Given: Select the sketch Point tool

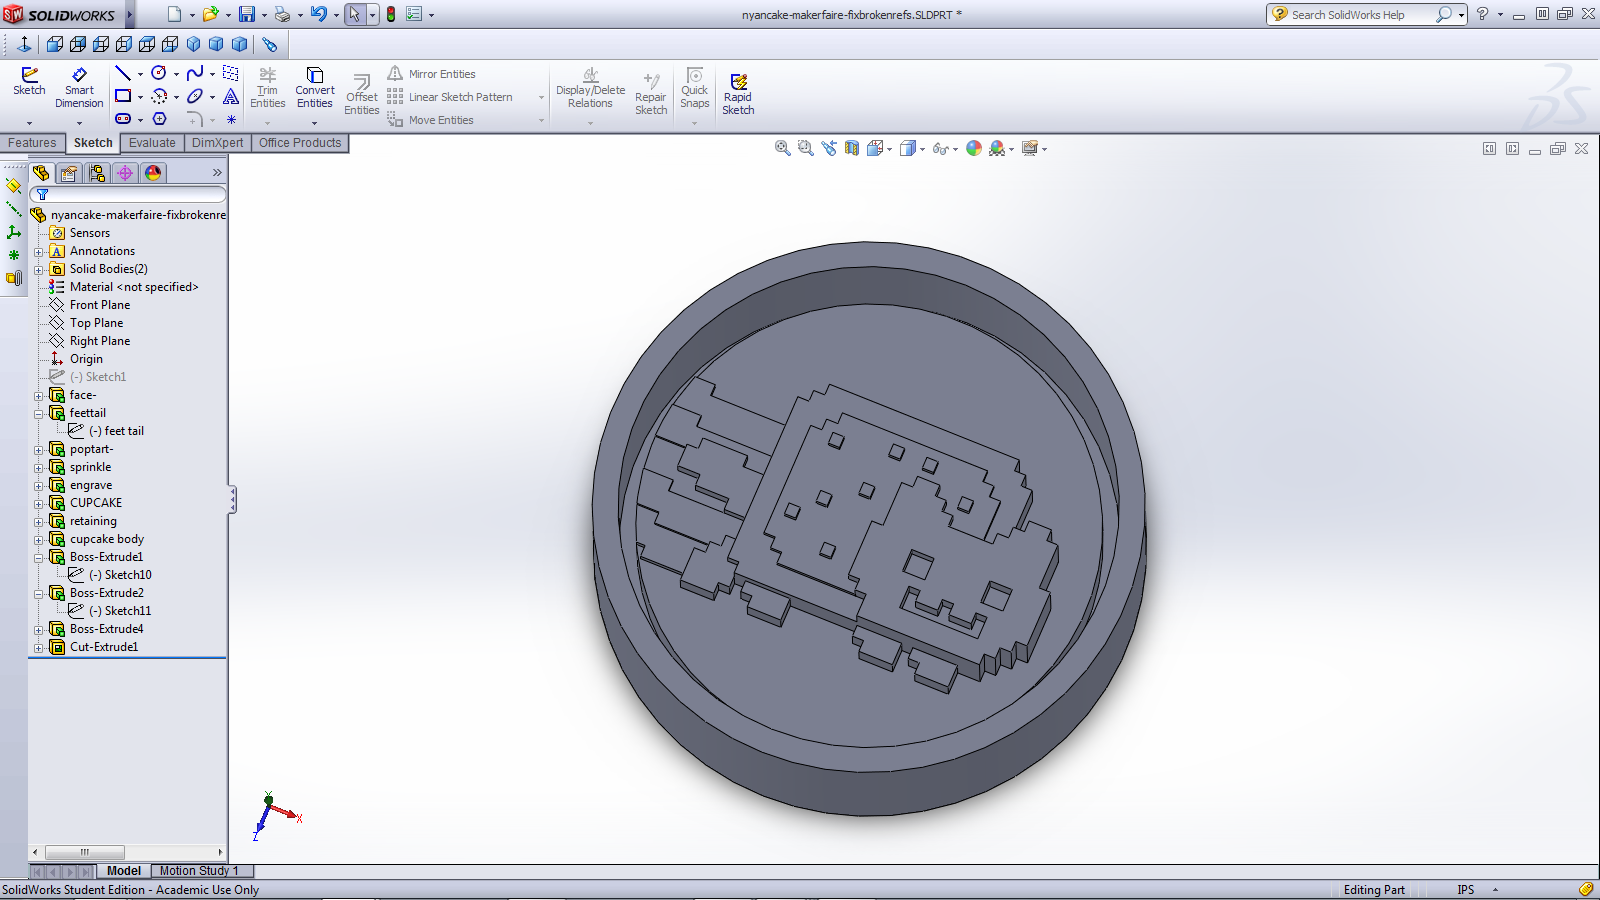Looking at the screenshot, I should pos(231,119).
